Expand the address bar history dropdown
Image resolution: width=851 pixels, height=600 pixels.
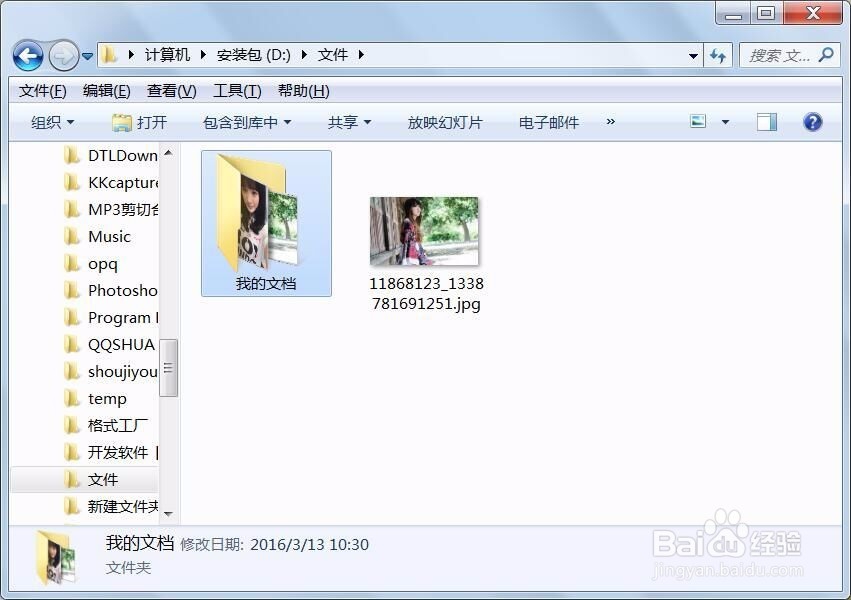[693, 55]
